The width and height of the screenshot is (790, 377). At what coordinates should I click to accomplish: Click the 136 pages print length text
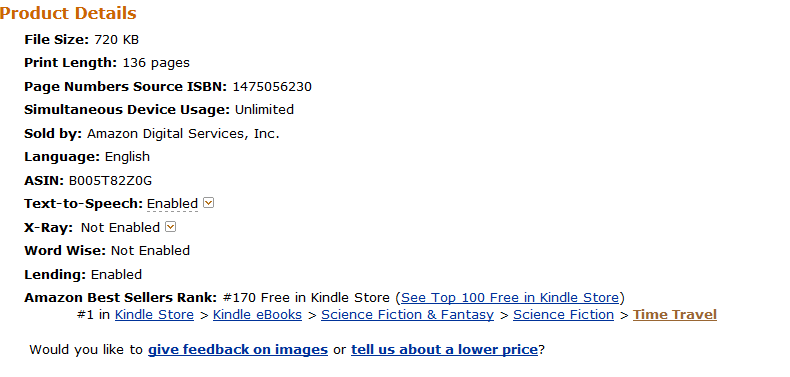point(156,63)
